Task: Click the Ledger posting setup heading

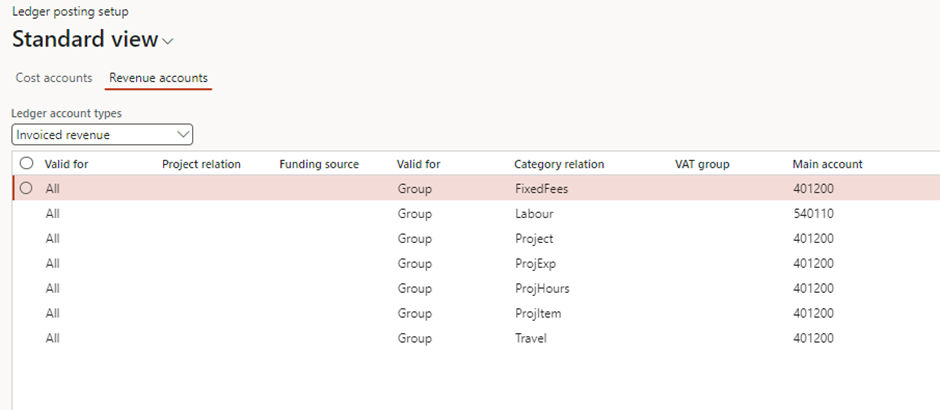Action: coord(70,11)
